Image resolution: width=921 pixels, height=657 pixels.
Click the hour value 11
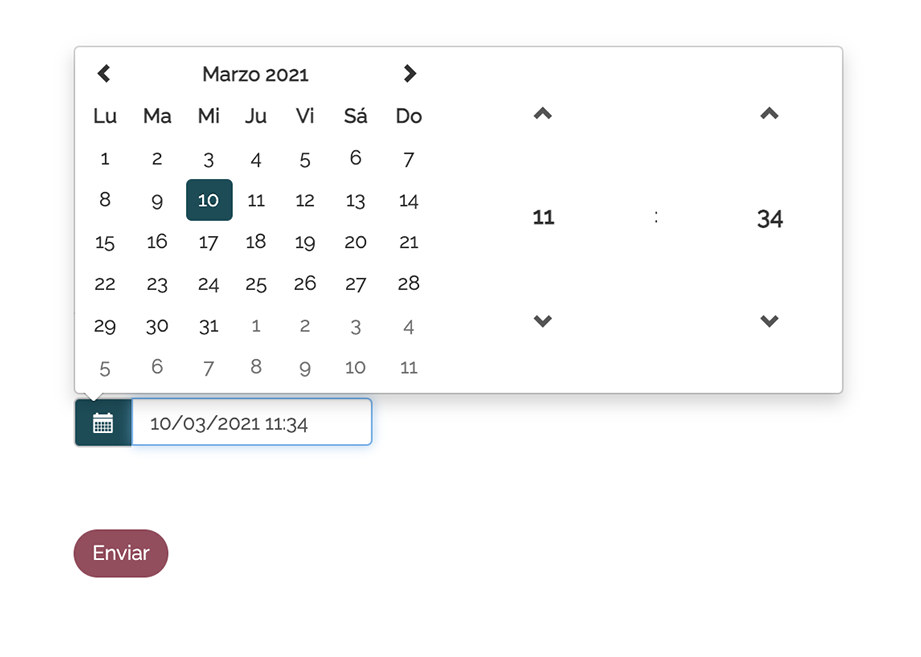tap(543, 218)
